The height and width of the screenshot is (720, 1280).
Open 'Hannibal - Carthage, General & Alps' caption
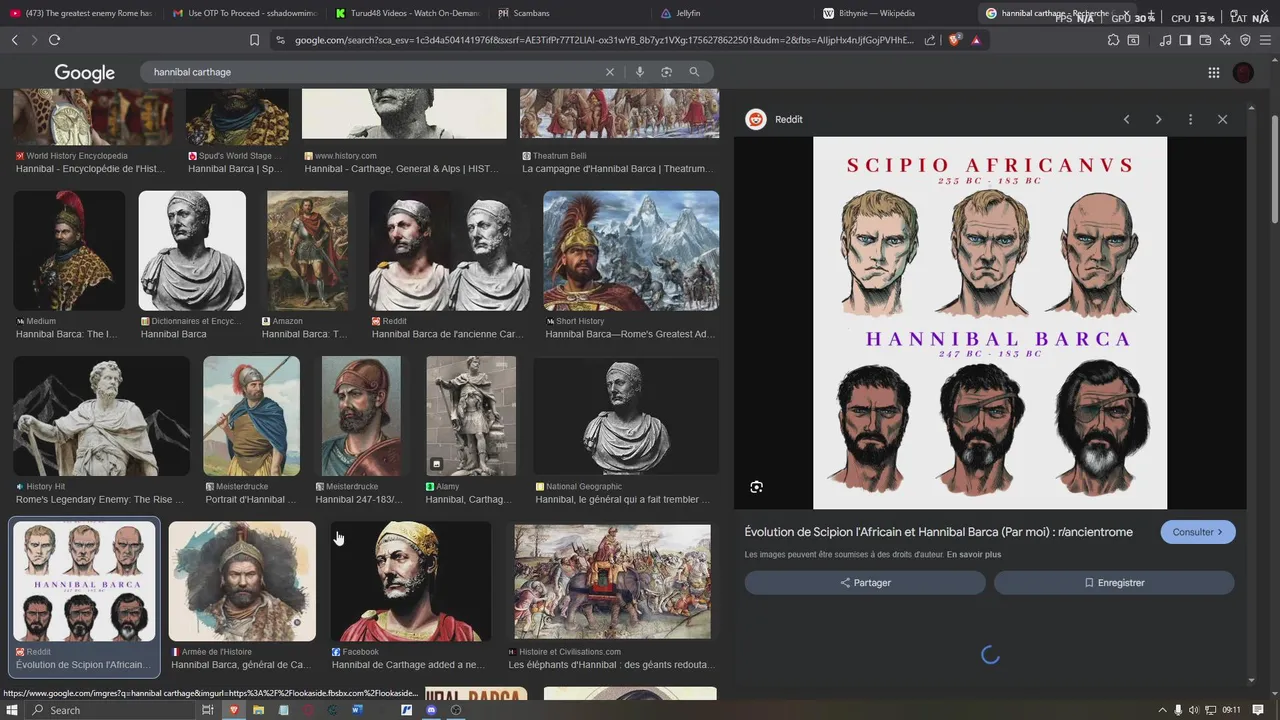pyautogui.click(x=401, y=169)
